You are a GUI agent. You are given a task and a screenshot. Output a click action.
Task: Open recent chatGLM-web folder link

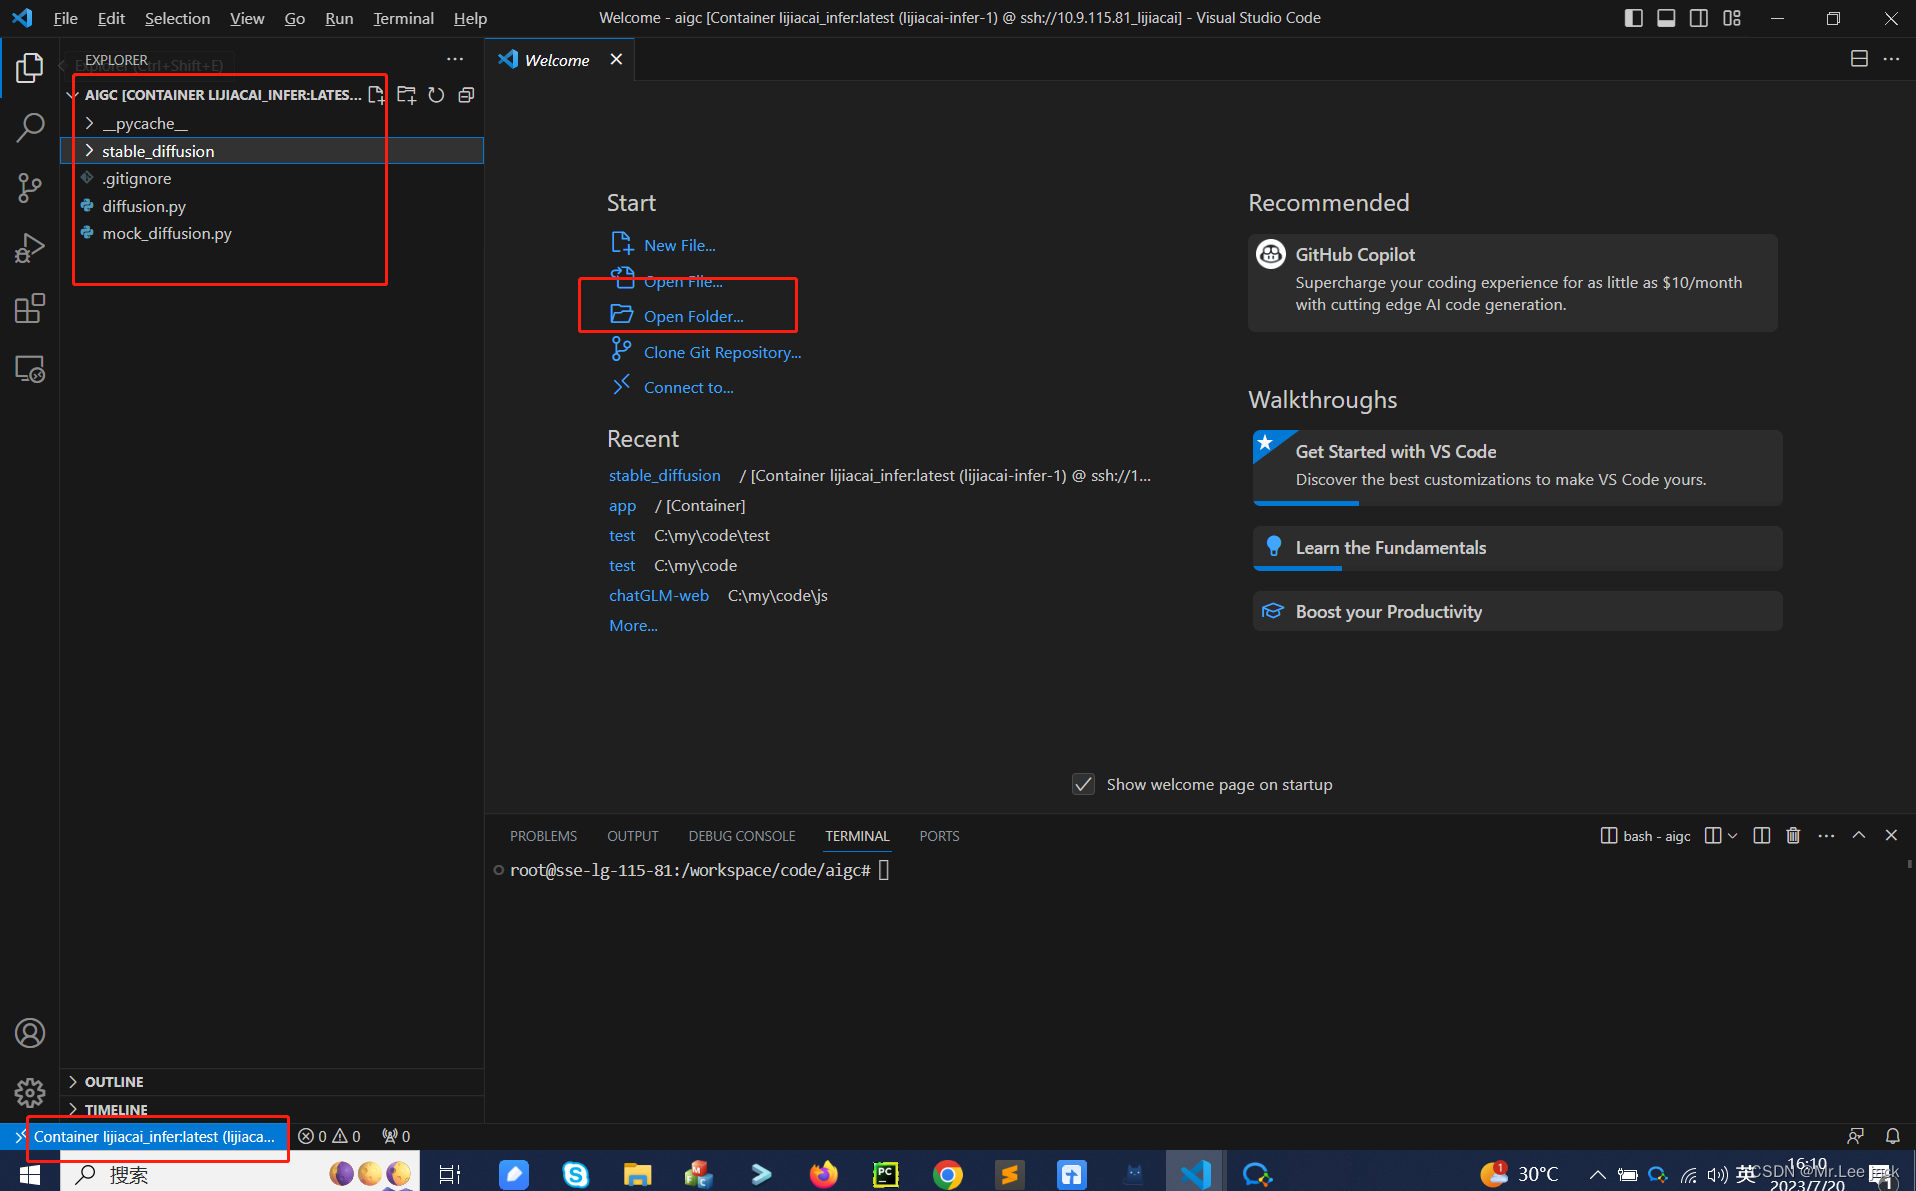pyautogui.click(x=658, y=595)
